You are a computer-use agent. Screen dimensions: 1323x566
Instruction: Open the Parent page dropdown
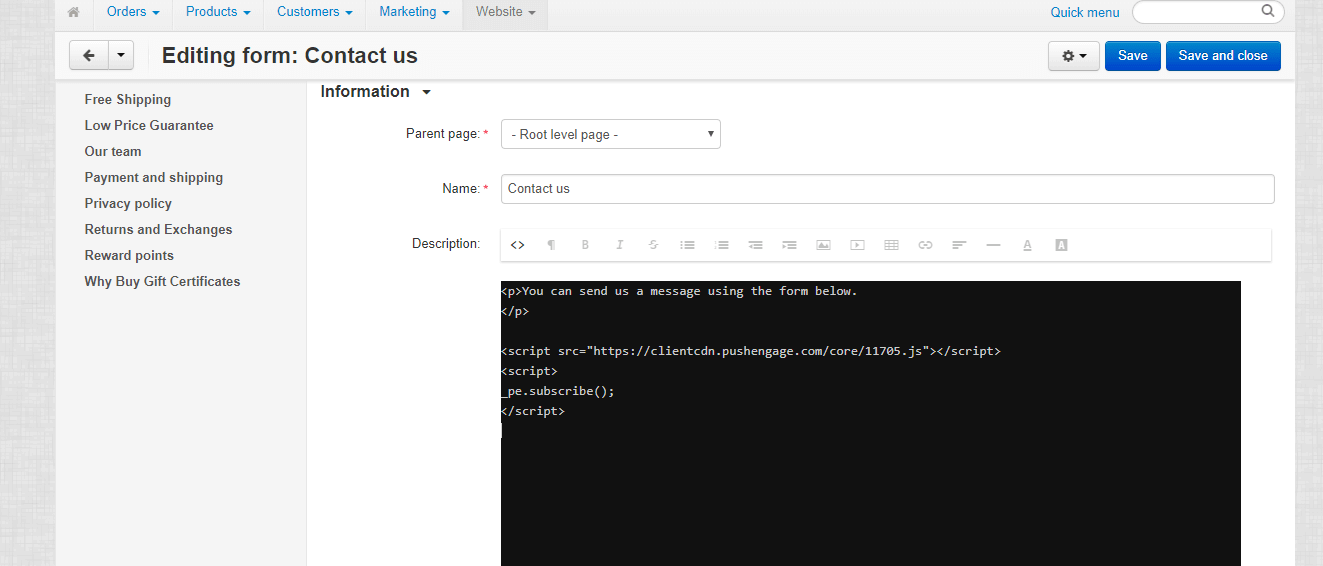click(x=610, y=134)
